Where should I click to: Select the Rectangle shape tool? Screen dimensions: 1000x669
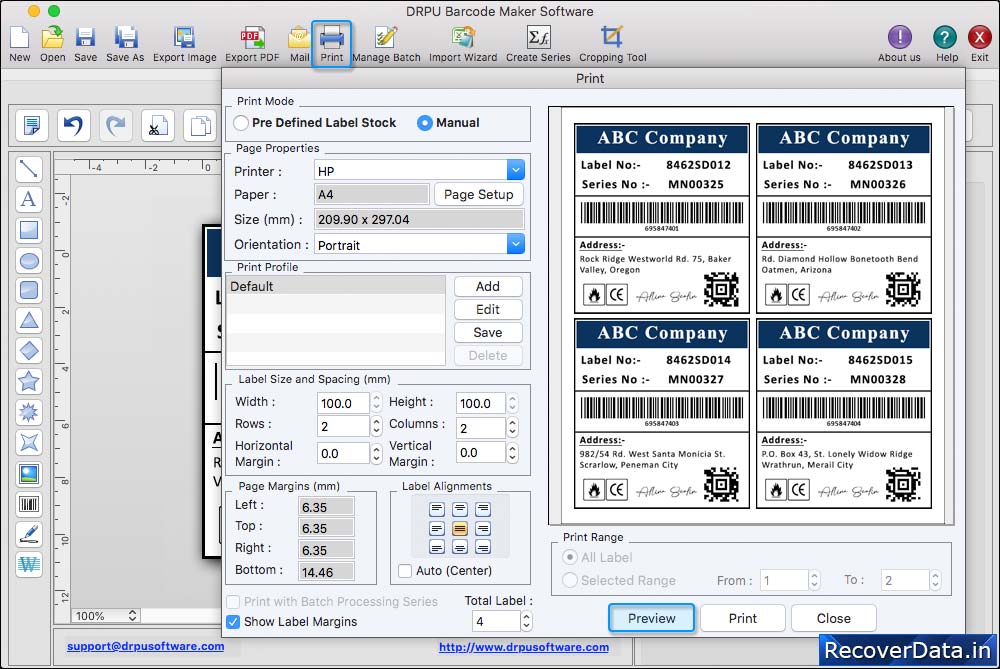29,230
